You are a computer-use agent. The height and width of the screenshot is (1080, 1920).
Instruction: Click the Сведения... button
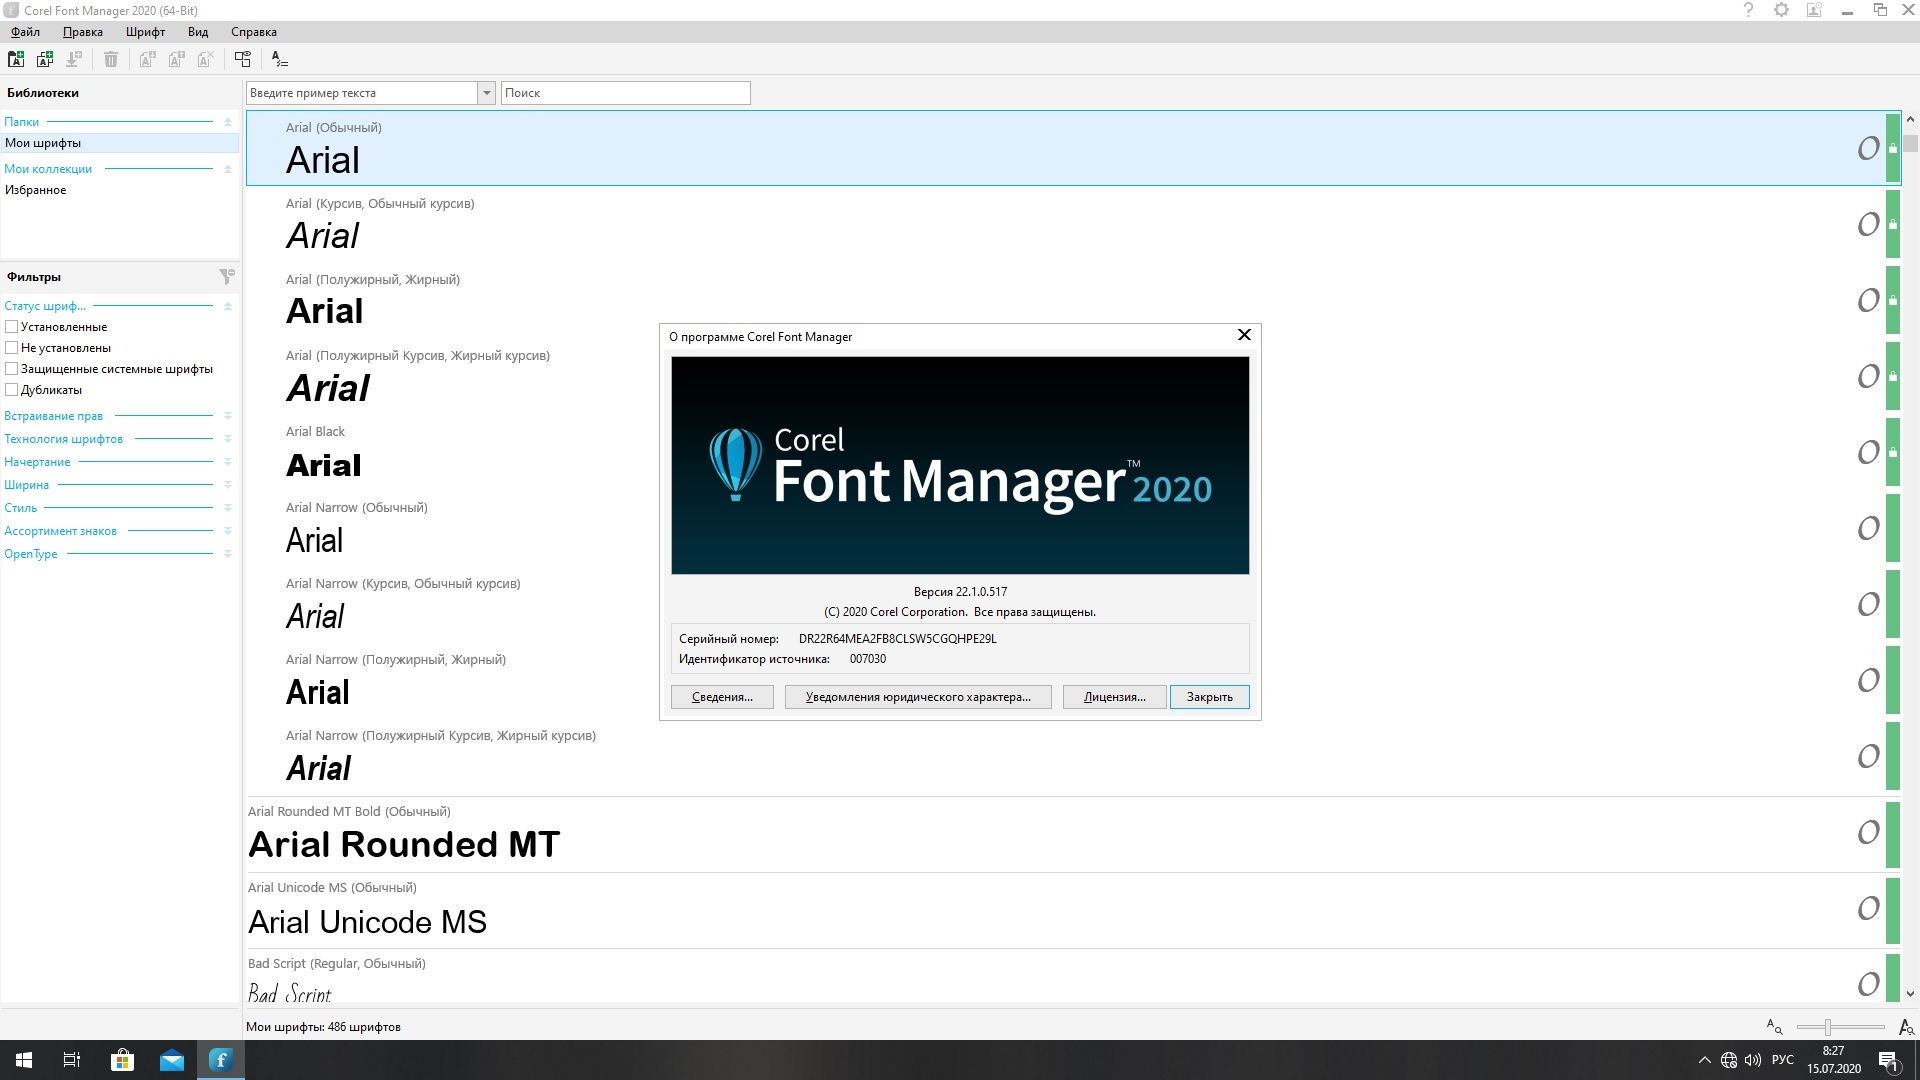click(722, 697)
